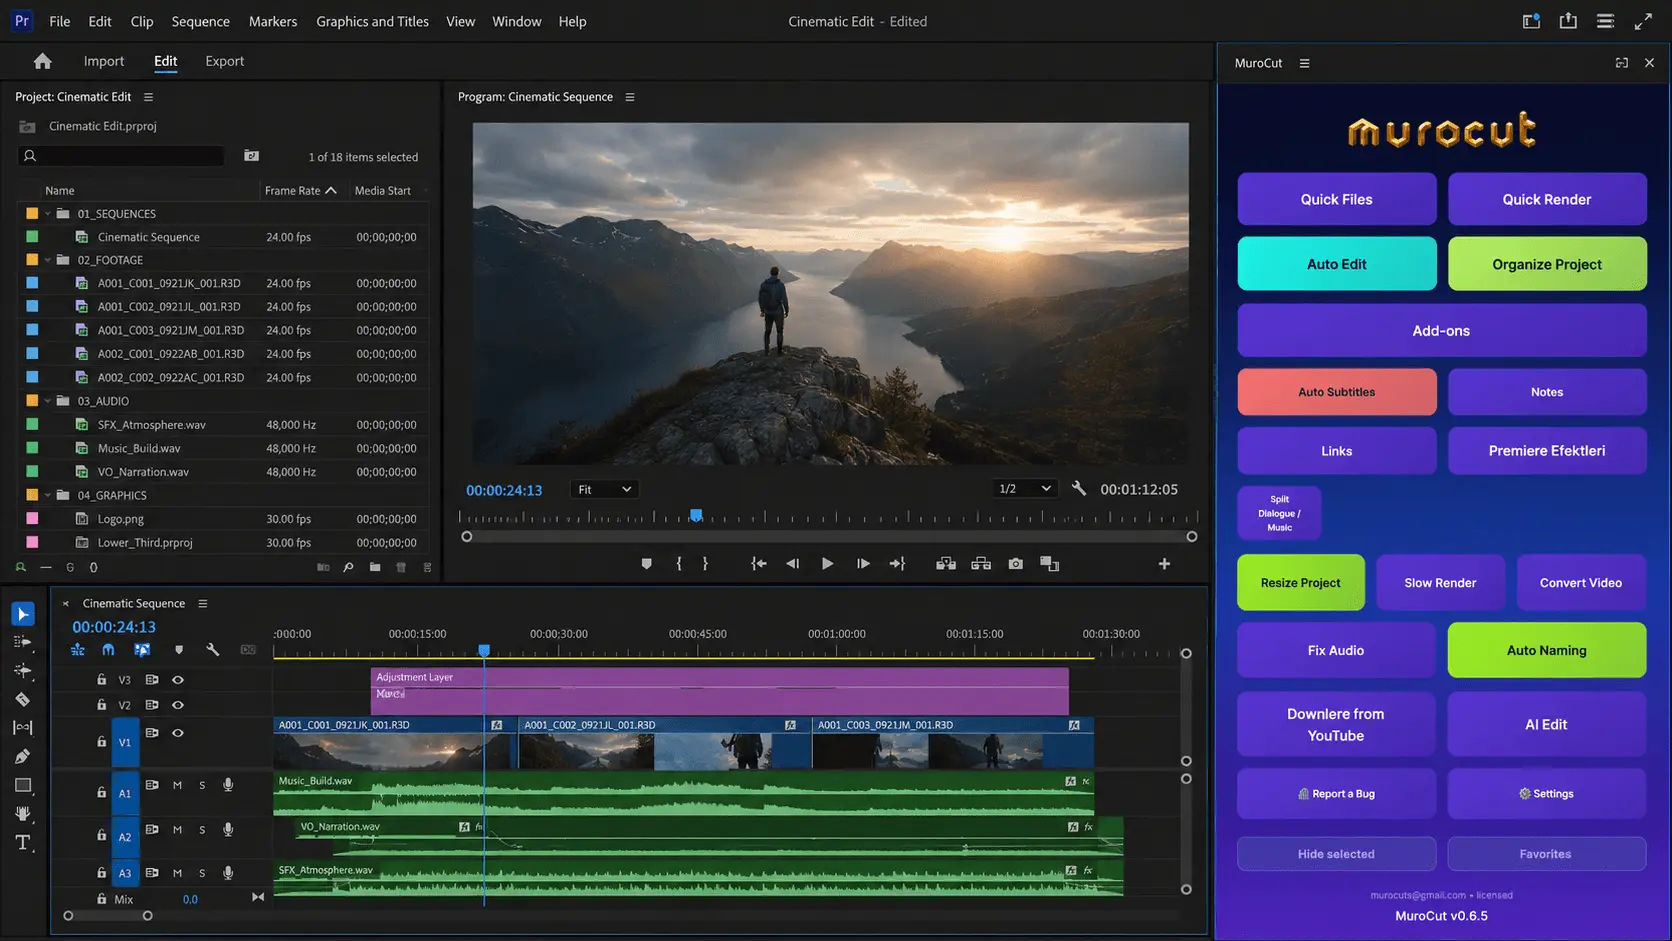
Task: Collapse the 03_AUDIO bin
Action: [47, 401]
